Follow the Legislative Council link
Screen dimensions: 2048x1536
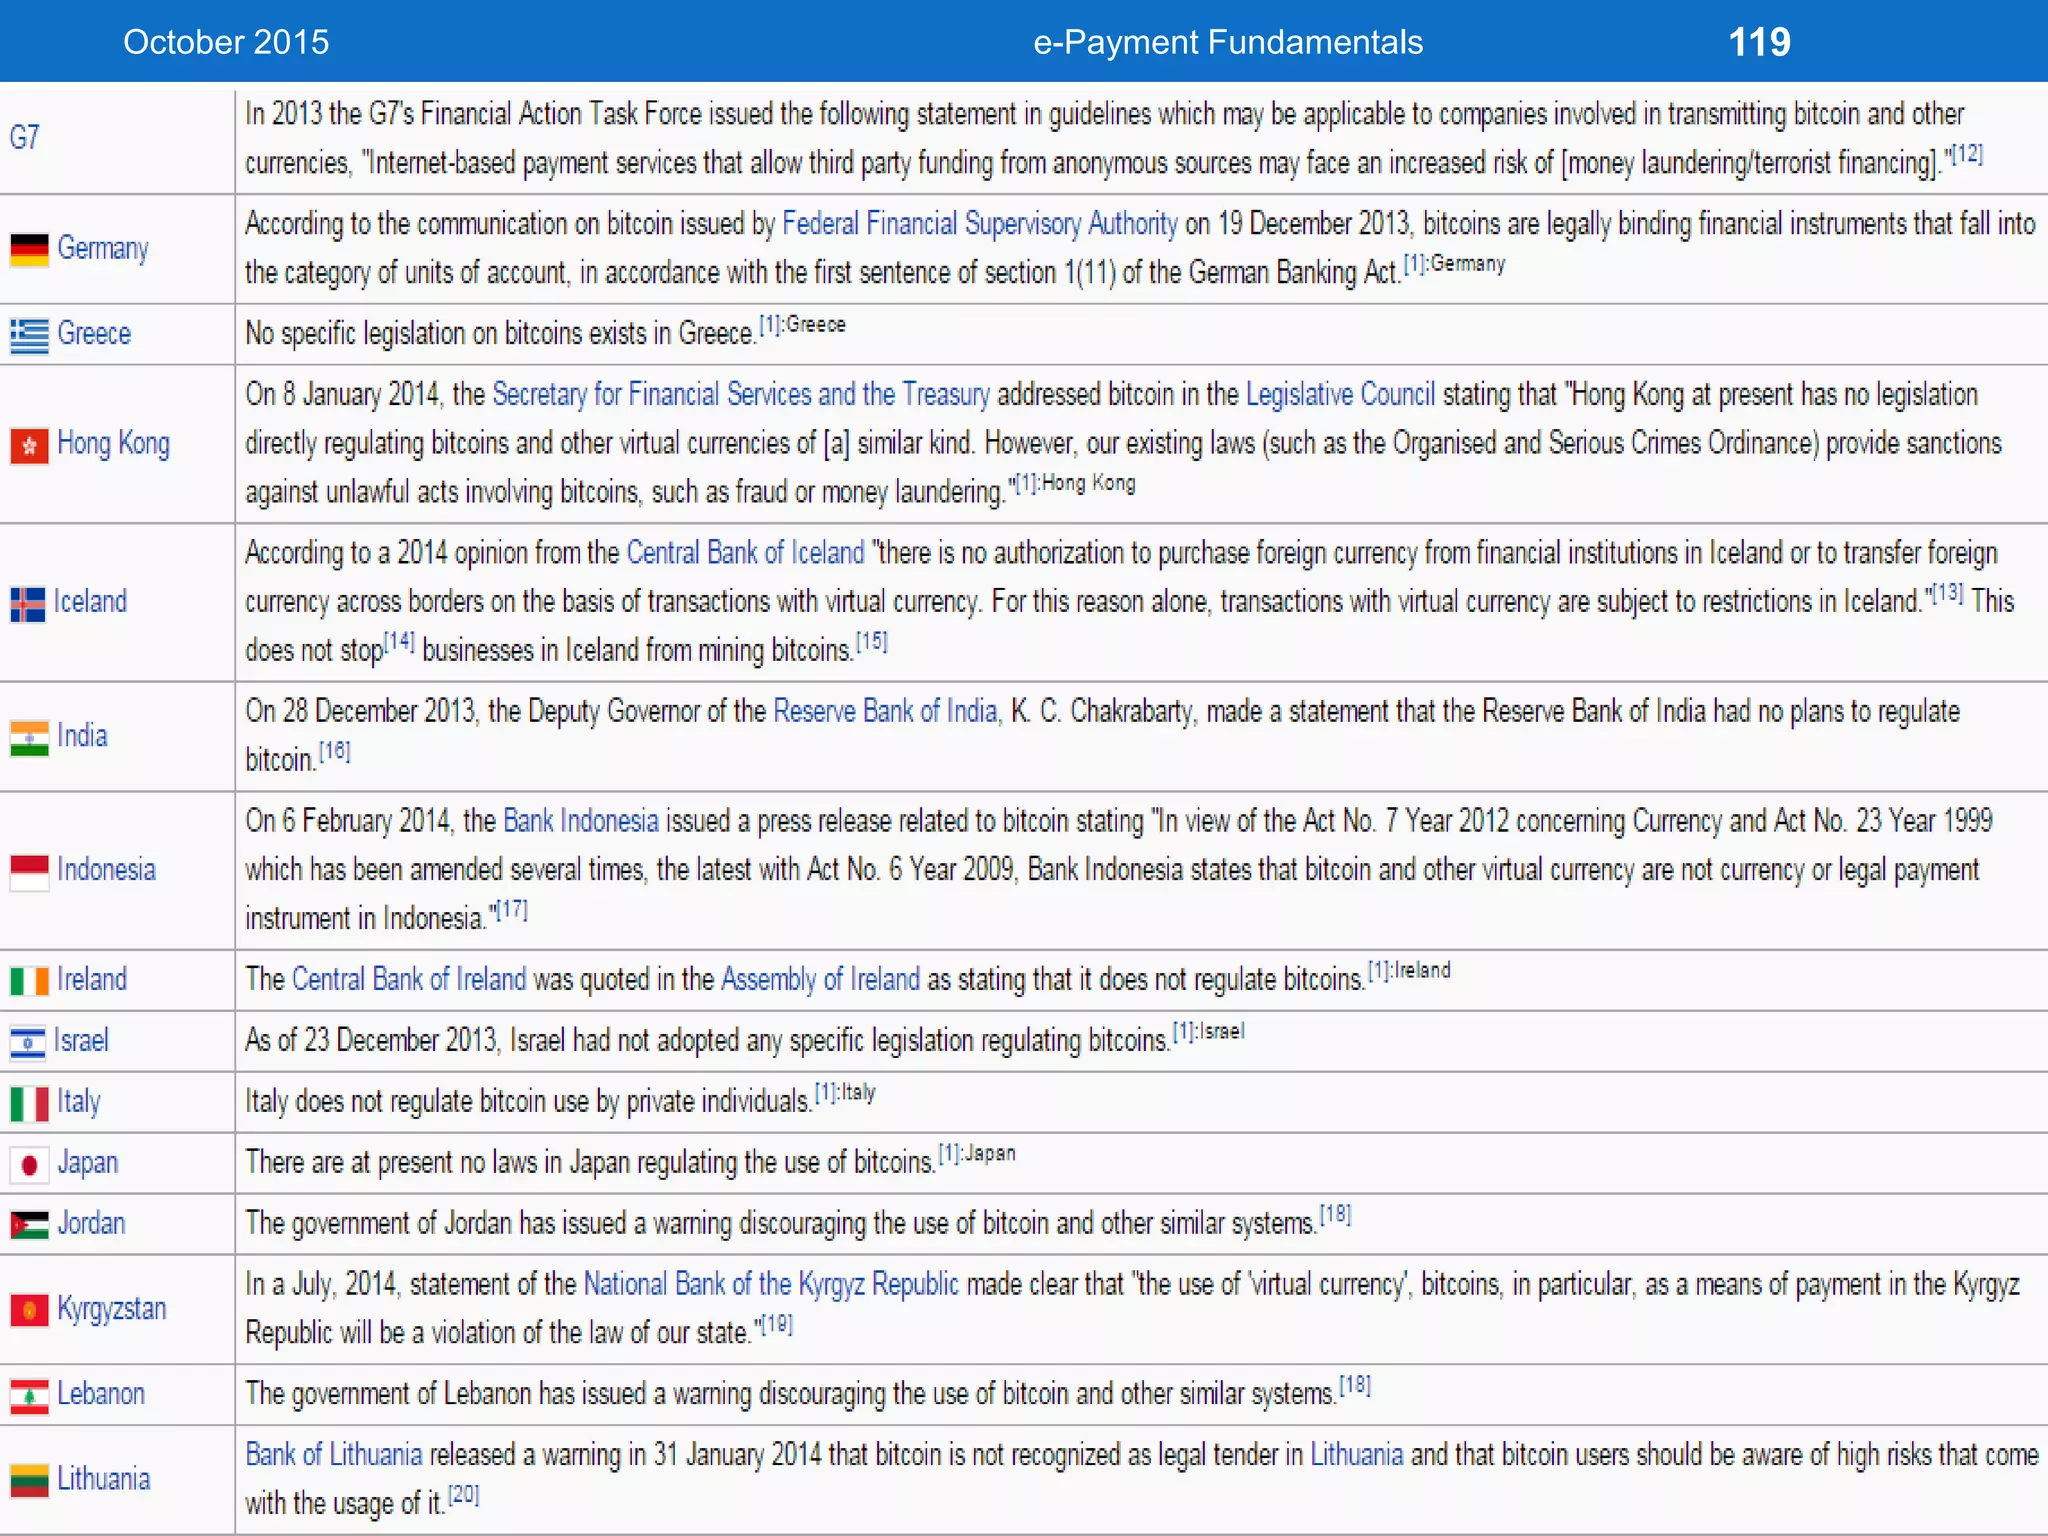click(x=1340, y=395)
